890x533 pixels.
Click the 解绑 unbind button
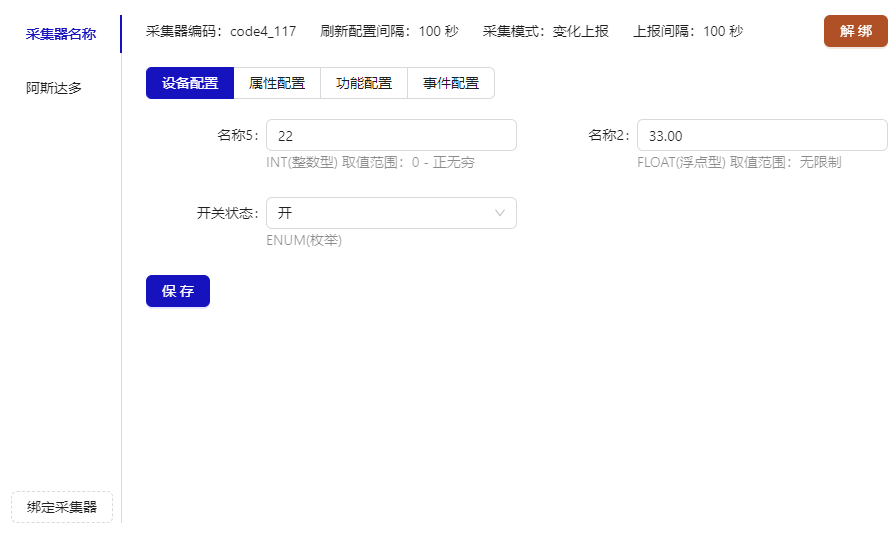855,31
